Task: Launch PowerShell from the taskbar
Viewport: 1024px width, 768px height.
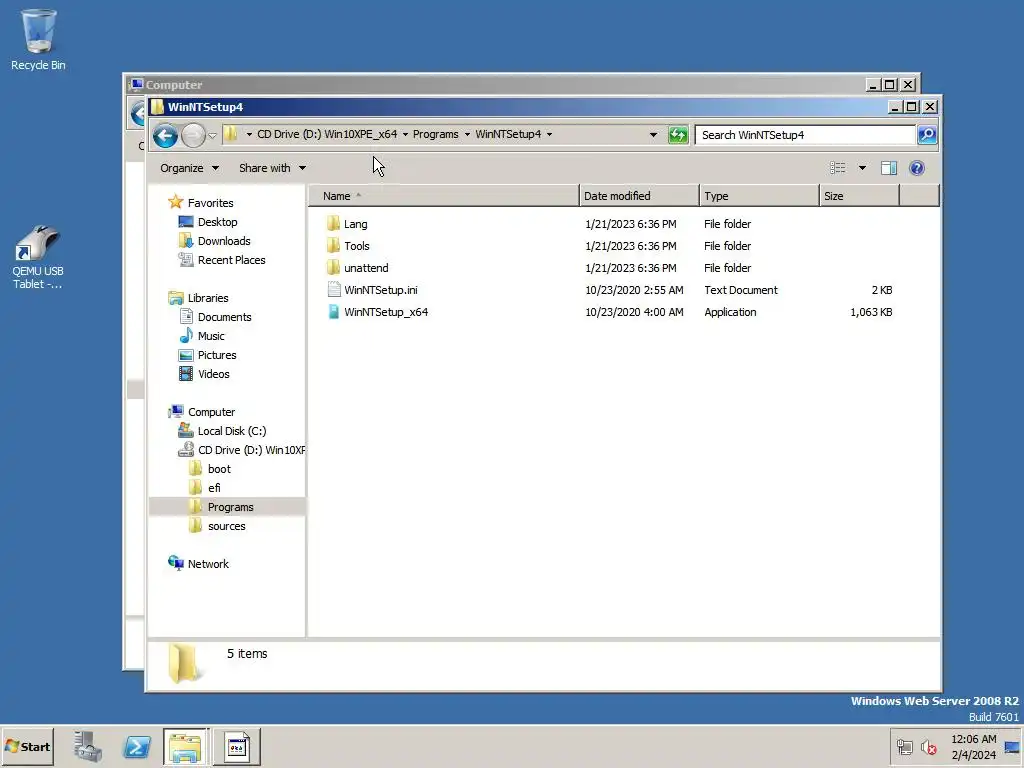Action: 137,746
